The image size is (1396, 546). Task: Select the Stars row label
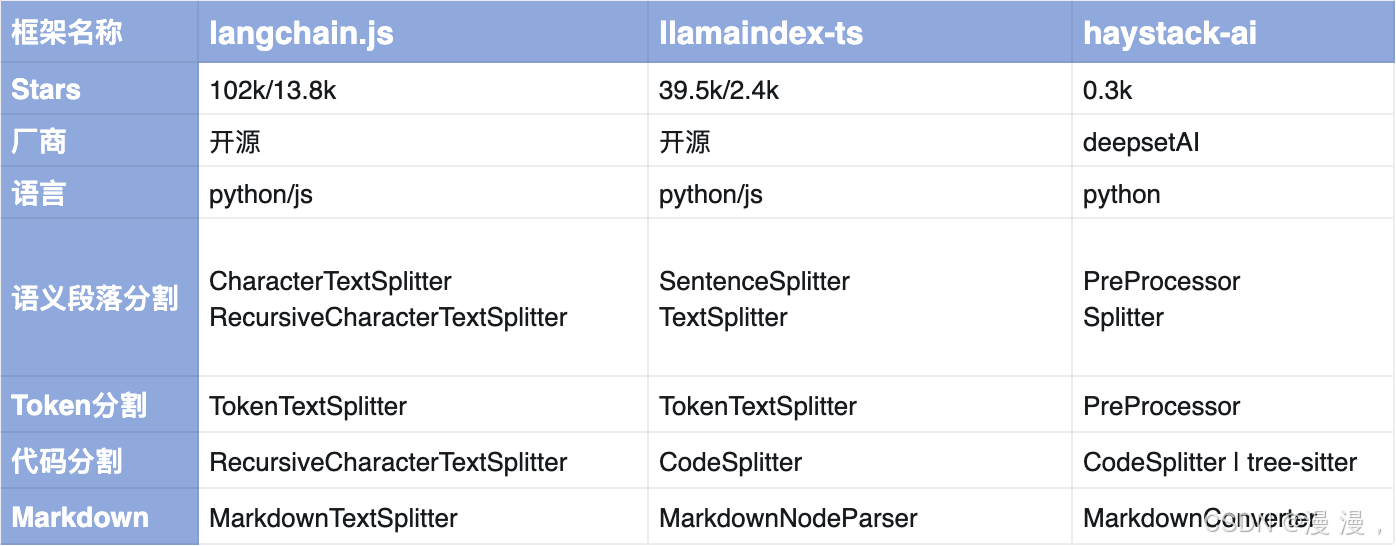click(x=46, y=90)
